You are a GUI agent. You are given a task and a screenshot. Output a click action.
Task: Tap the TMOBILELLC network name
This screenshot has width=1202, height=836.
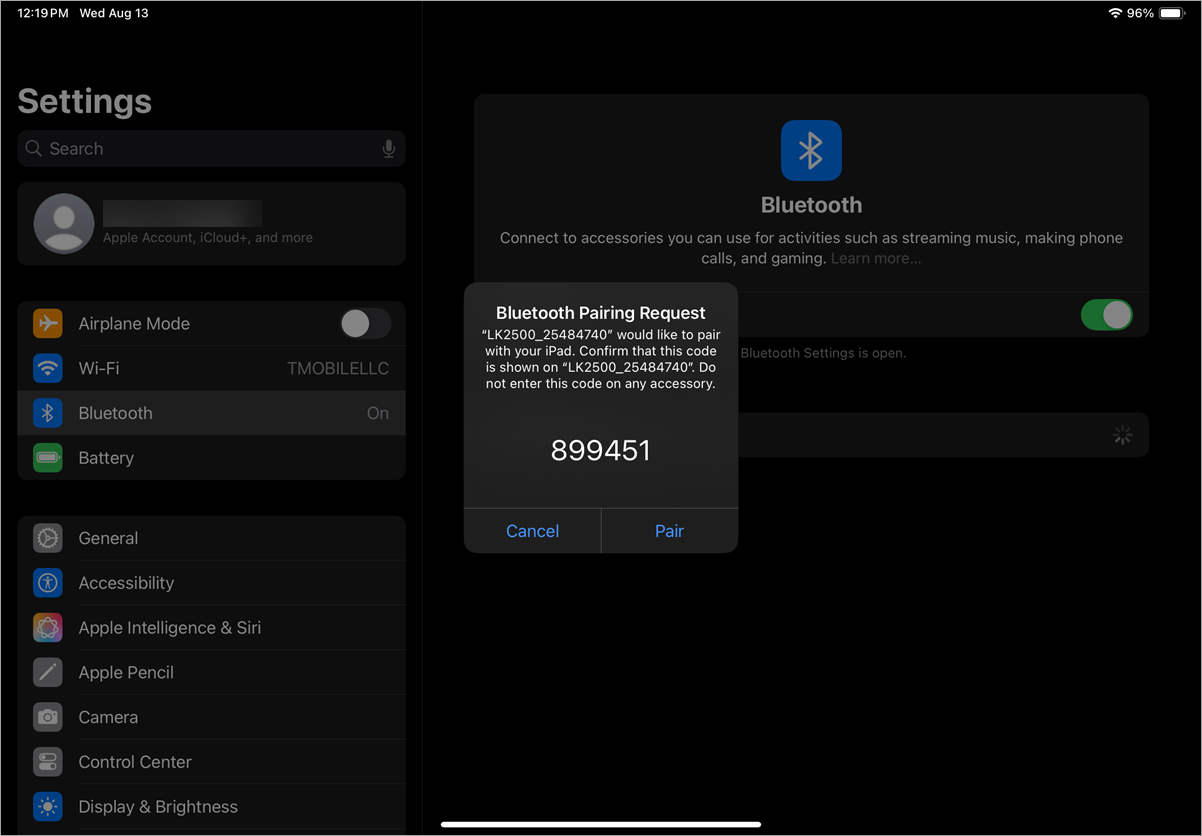(x=338, y=368)
